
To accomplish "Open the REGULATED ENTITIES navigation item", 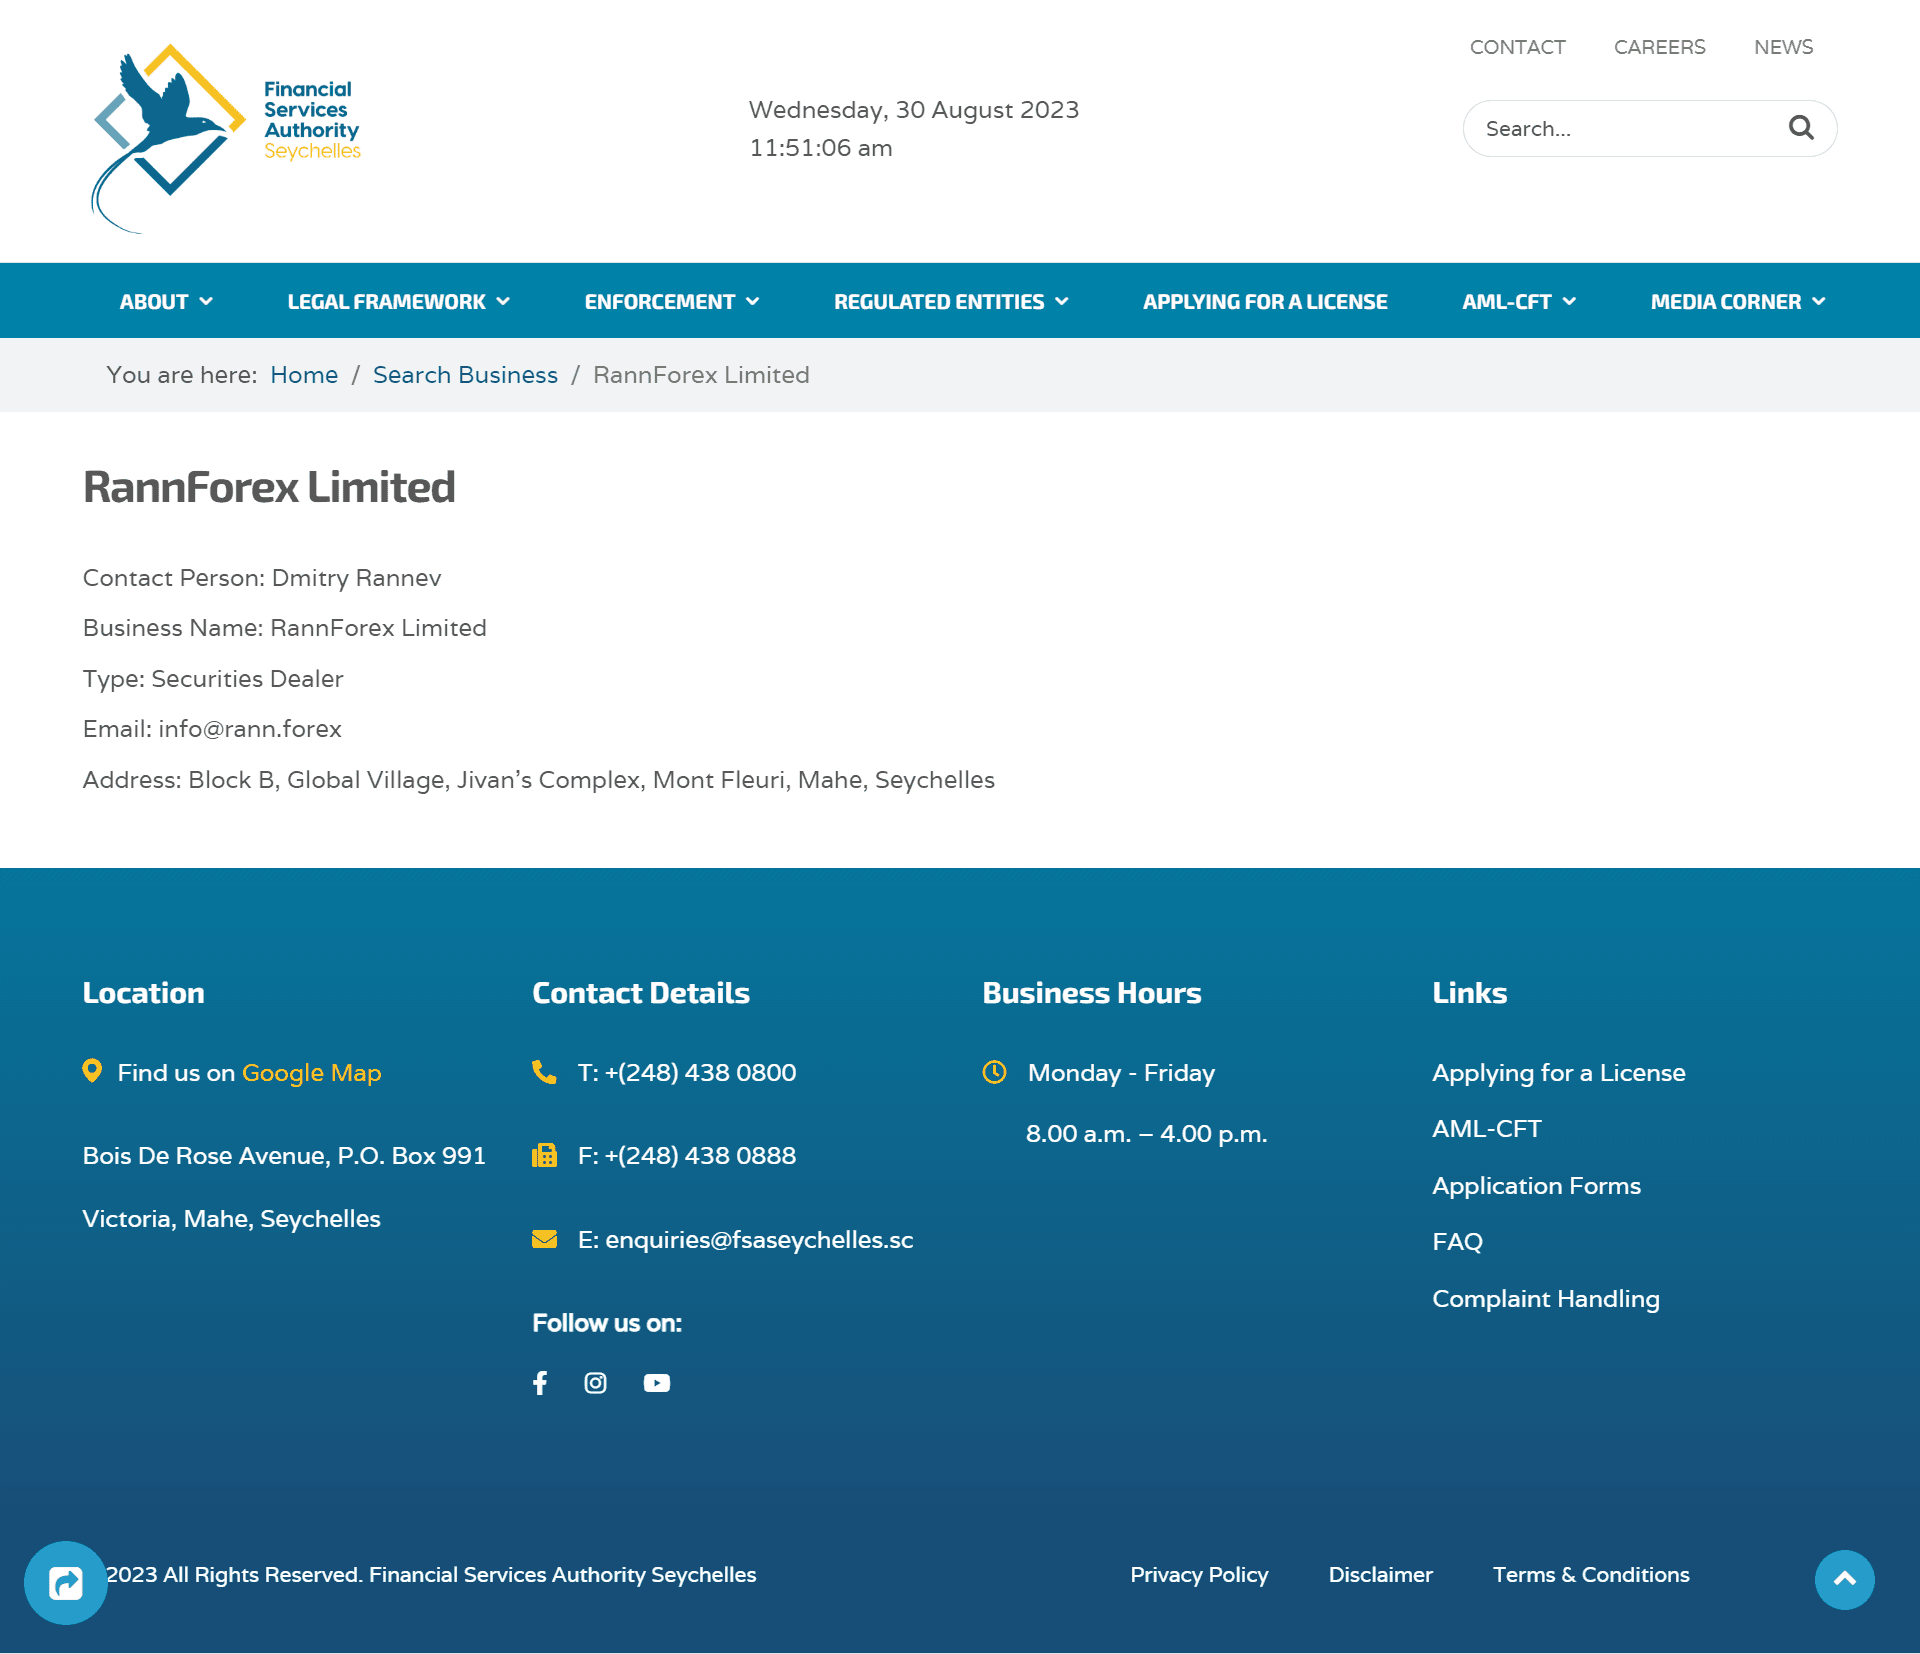I will 939,301.
